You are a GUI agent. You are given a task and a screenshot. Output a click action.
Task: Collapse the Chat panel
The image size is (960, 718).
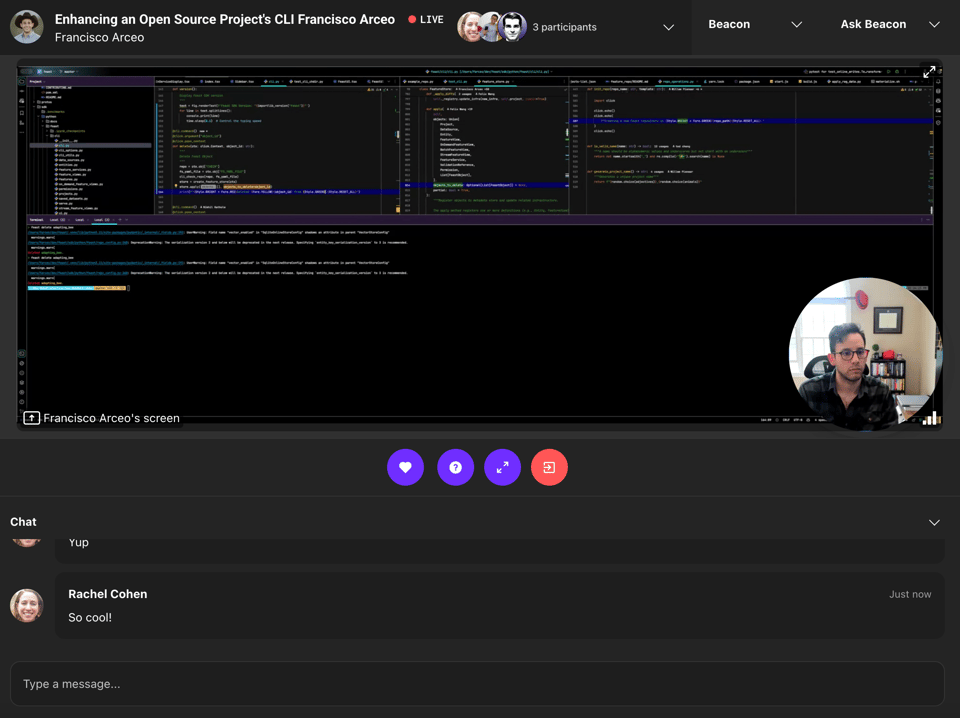coord(934,522)
